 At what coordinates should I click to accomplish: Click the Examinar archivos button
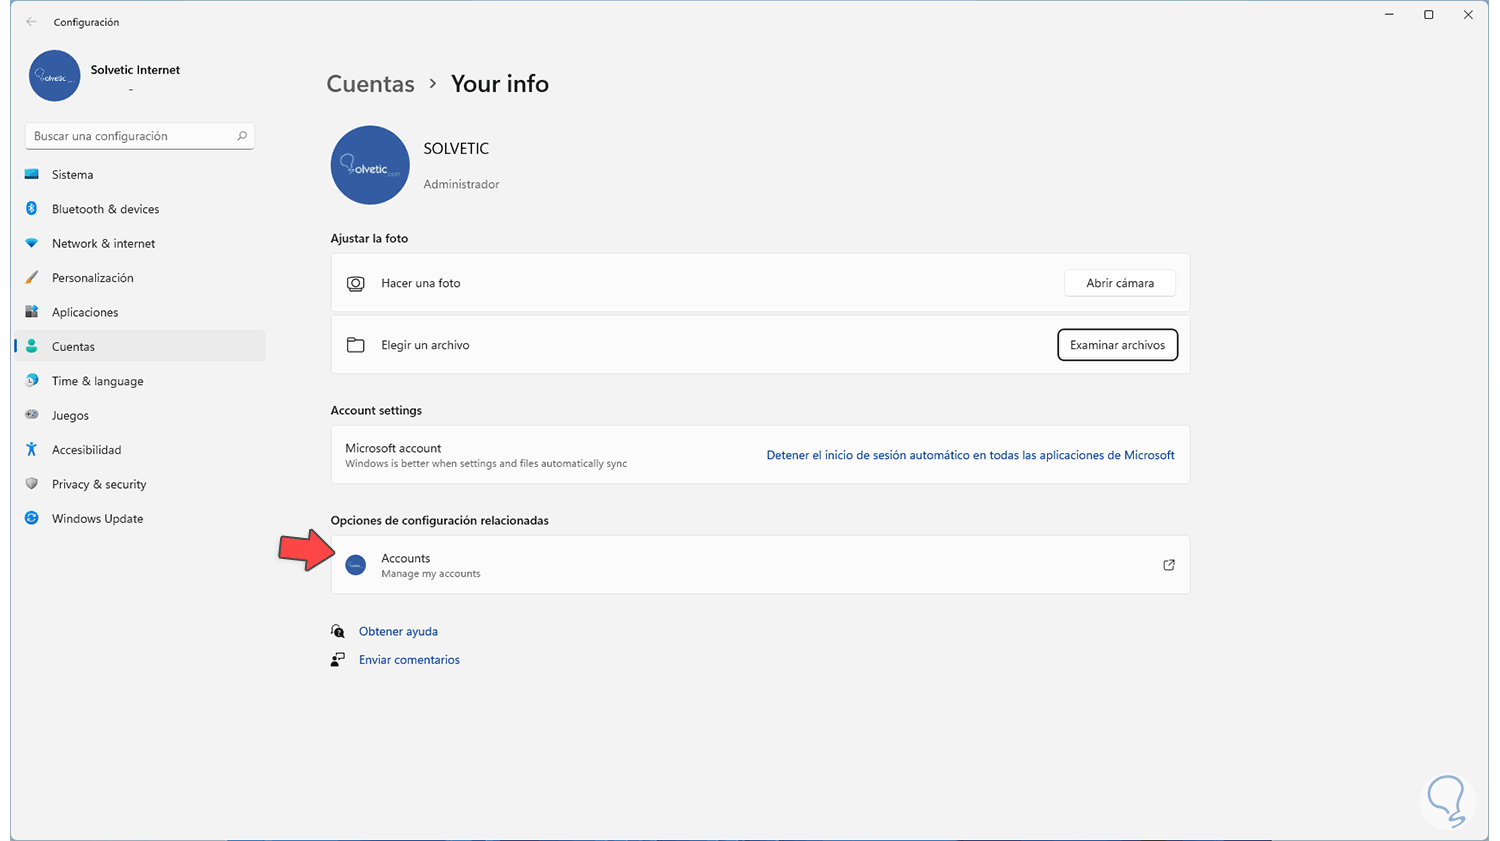1117,345
